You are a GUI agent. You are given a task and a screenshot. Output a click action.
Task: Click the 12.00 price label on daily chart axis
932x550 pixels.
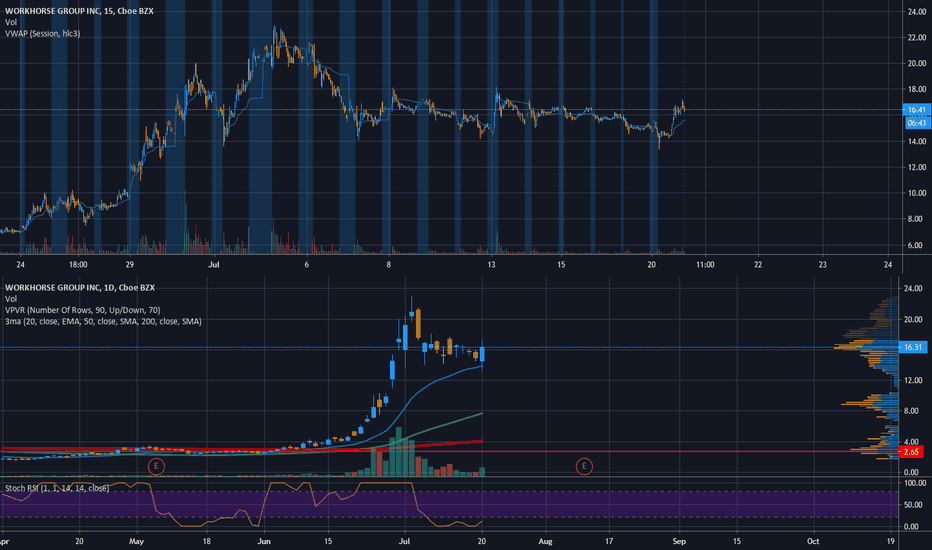pyautogui.click(x=913, y=380)
